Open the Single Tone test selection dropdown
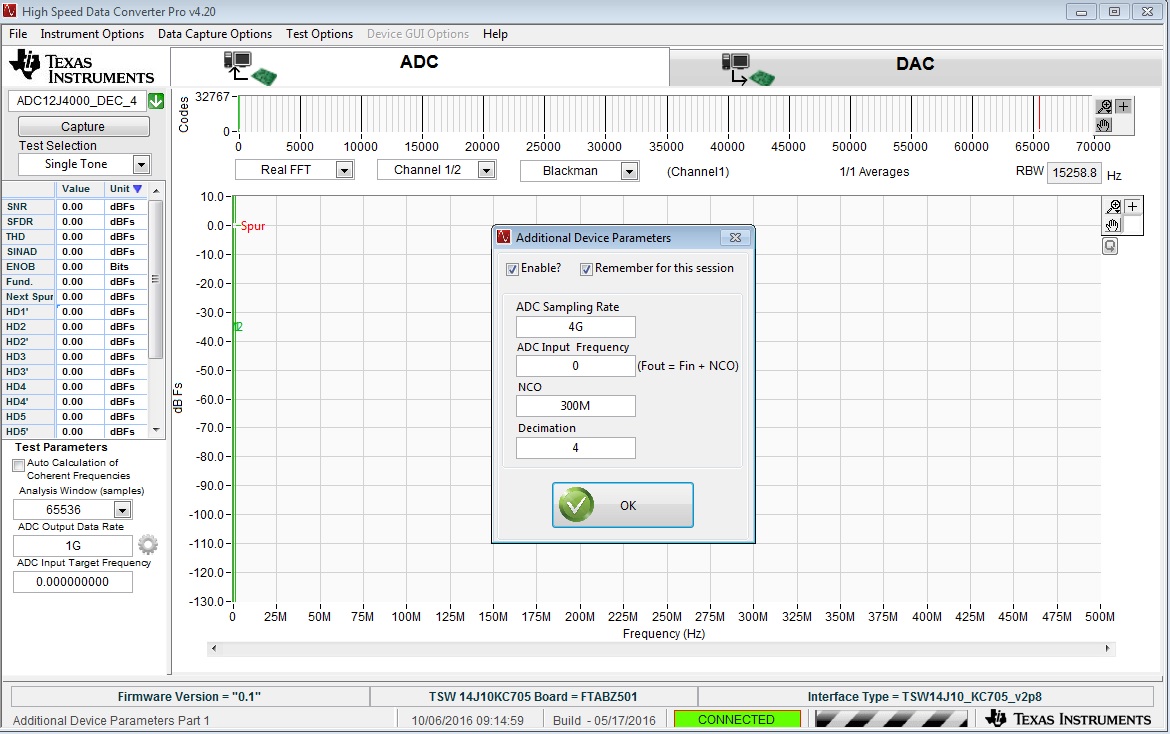Screen dimensions: 1170x734 tap(141, 164)
